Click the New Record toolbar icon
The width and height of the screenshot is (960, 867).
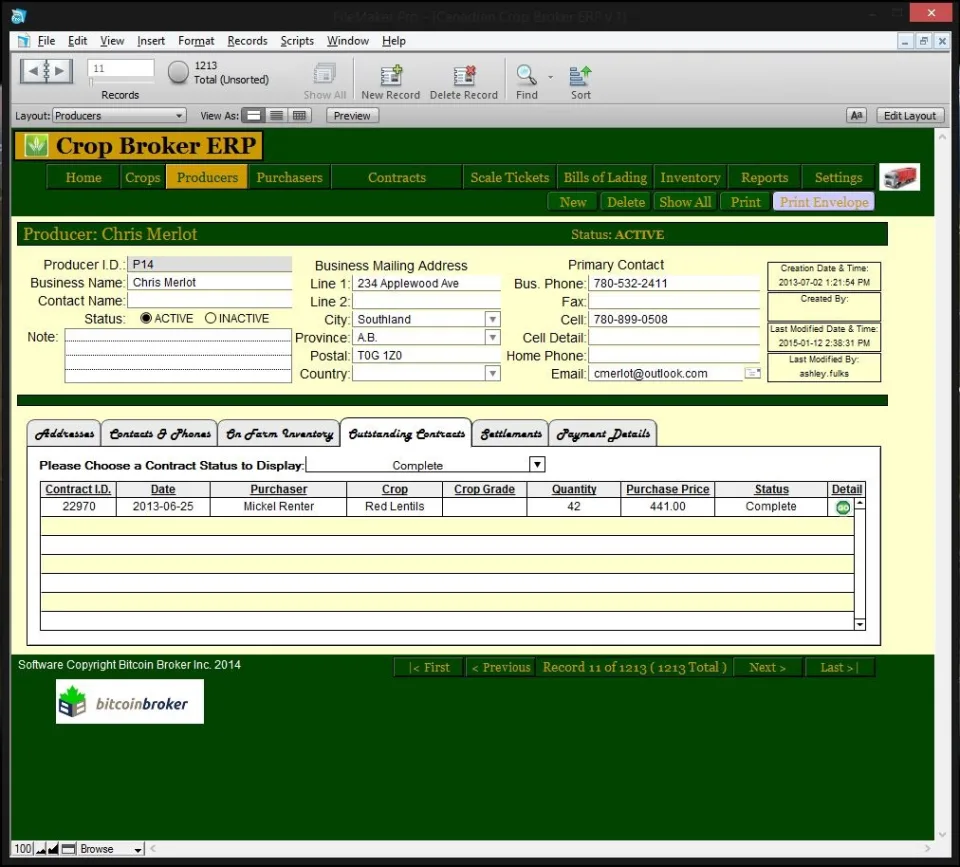click(x=391, y=75)
